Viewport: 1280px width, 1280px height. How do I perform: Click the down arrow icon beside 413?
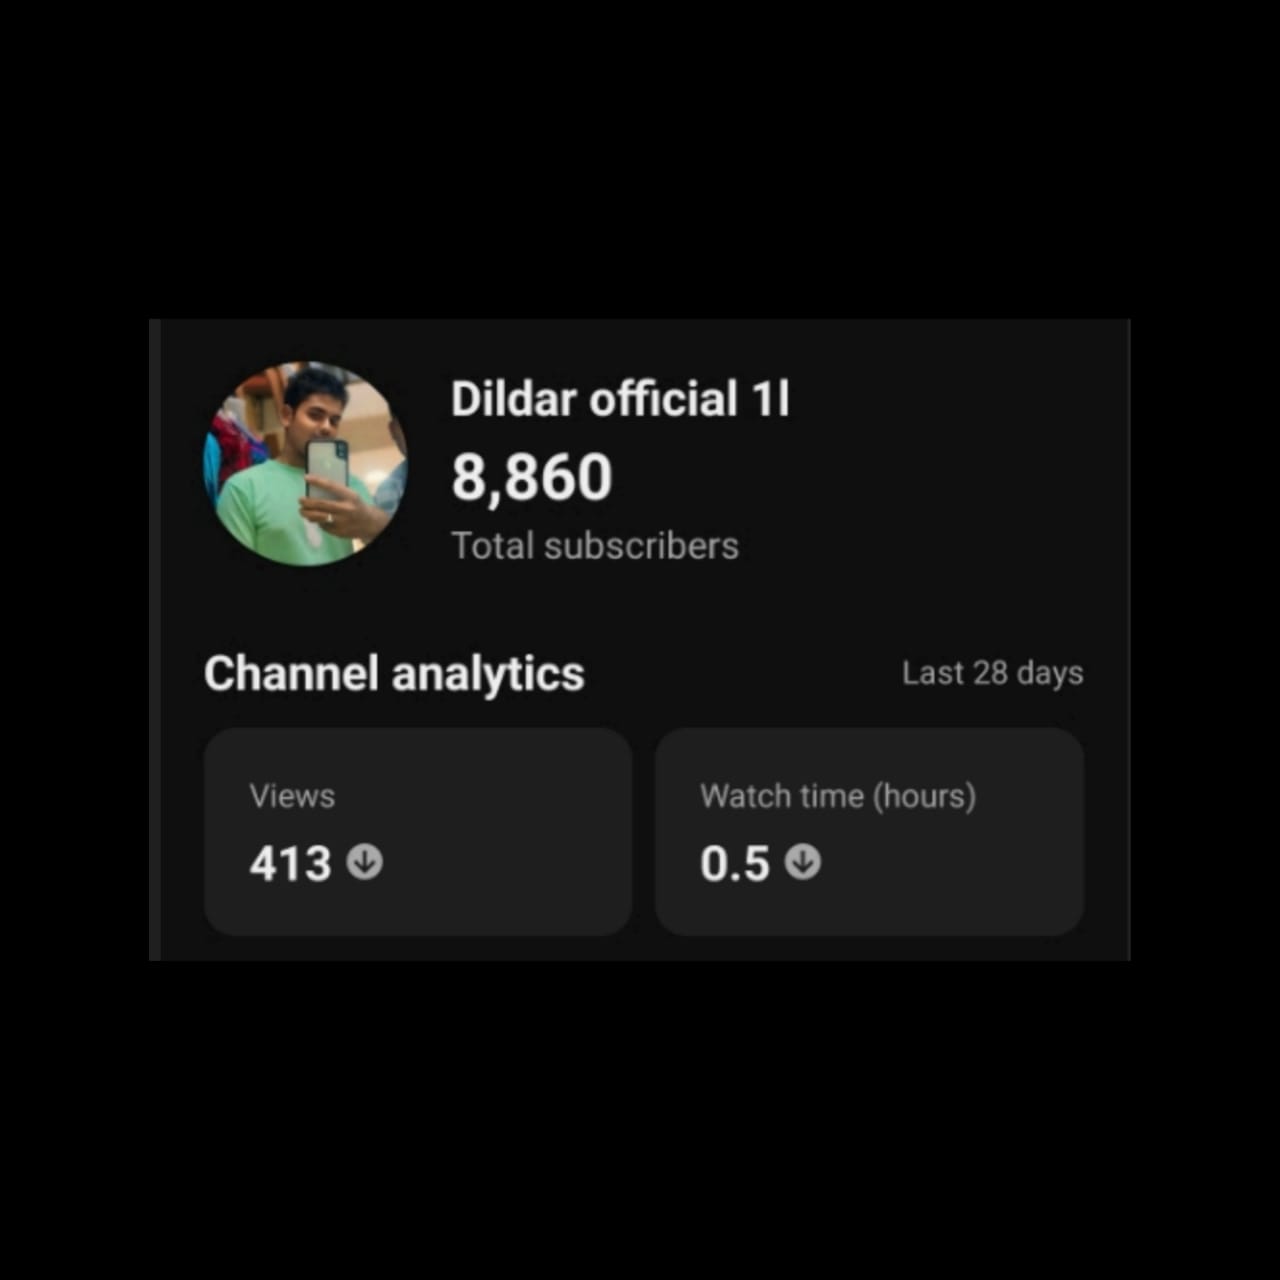pyautogui.click(x=365, y=862)
